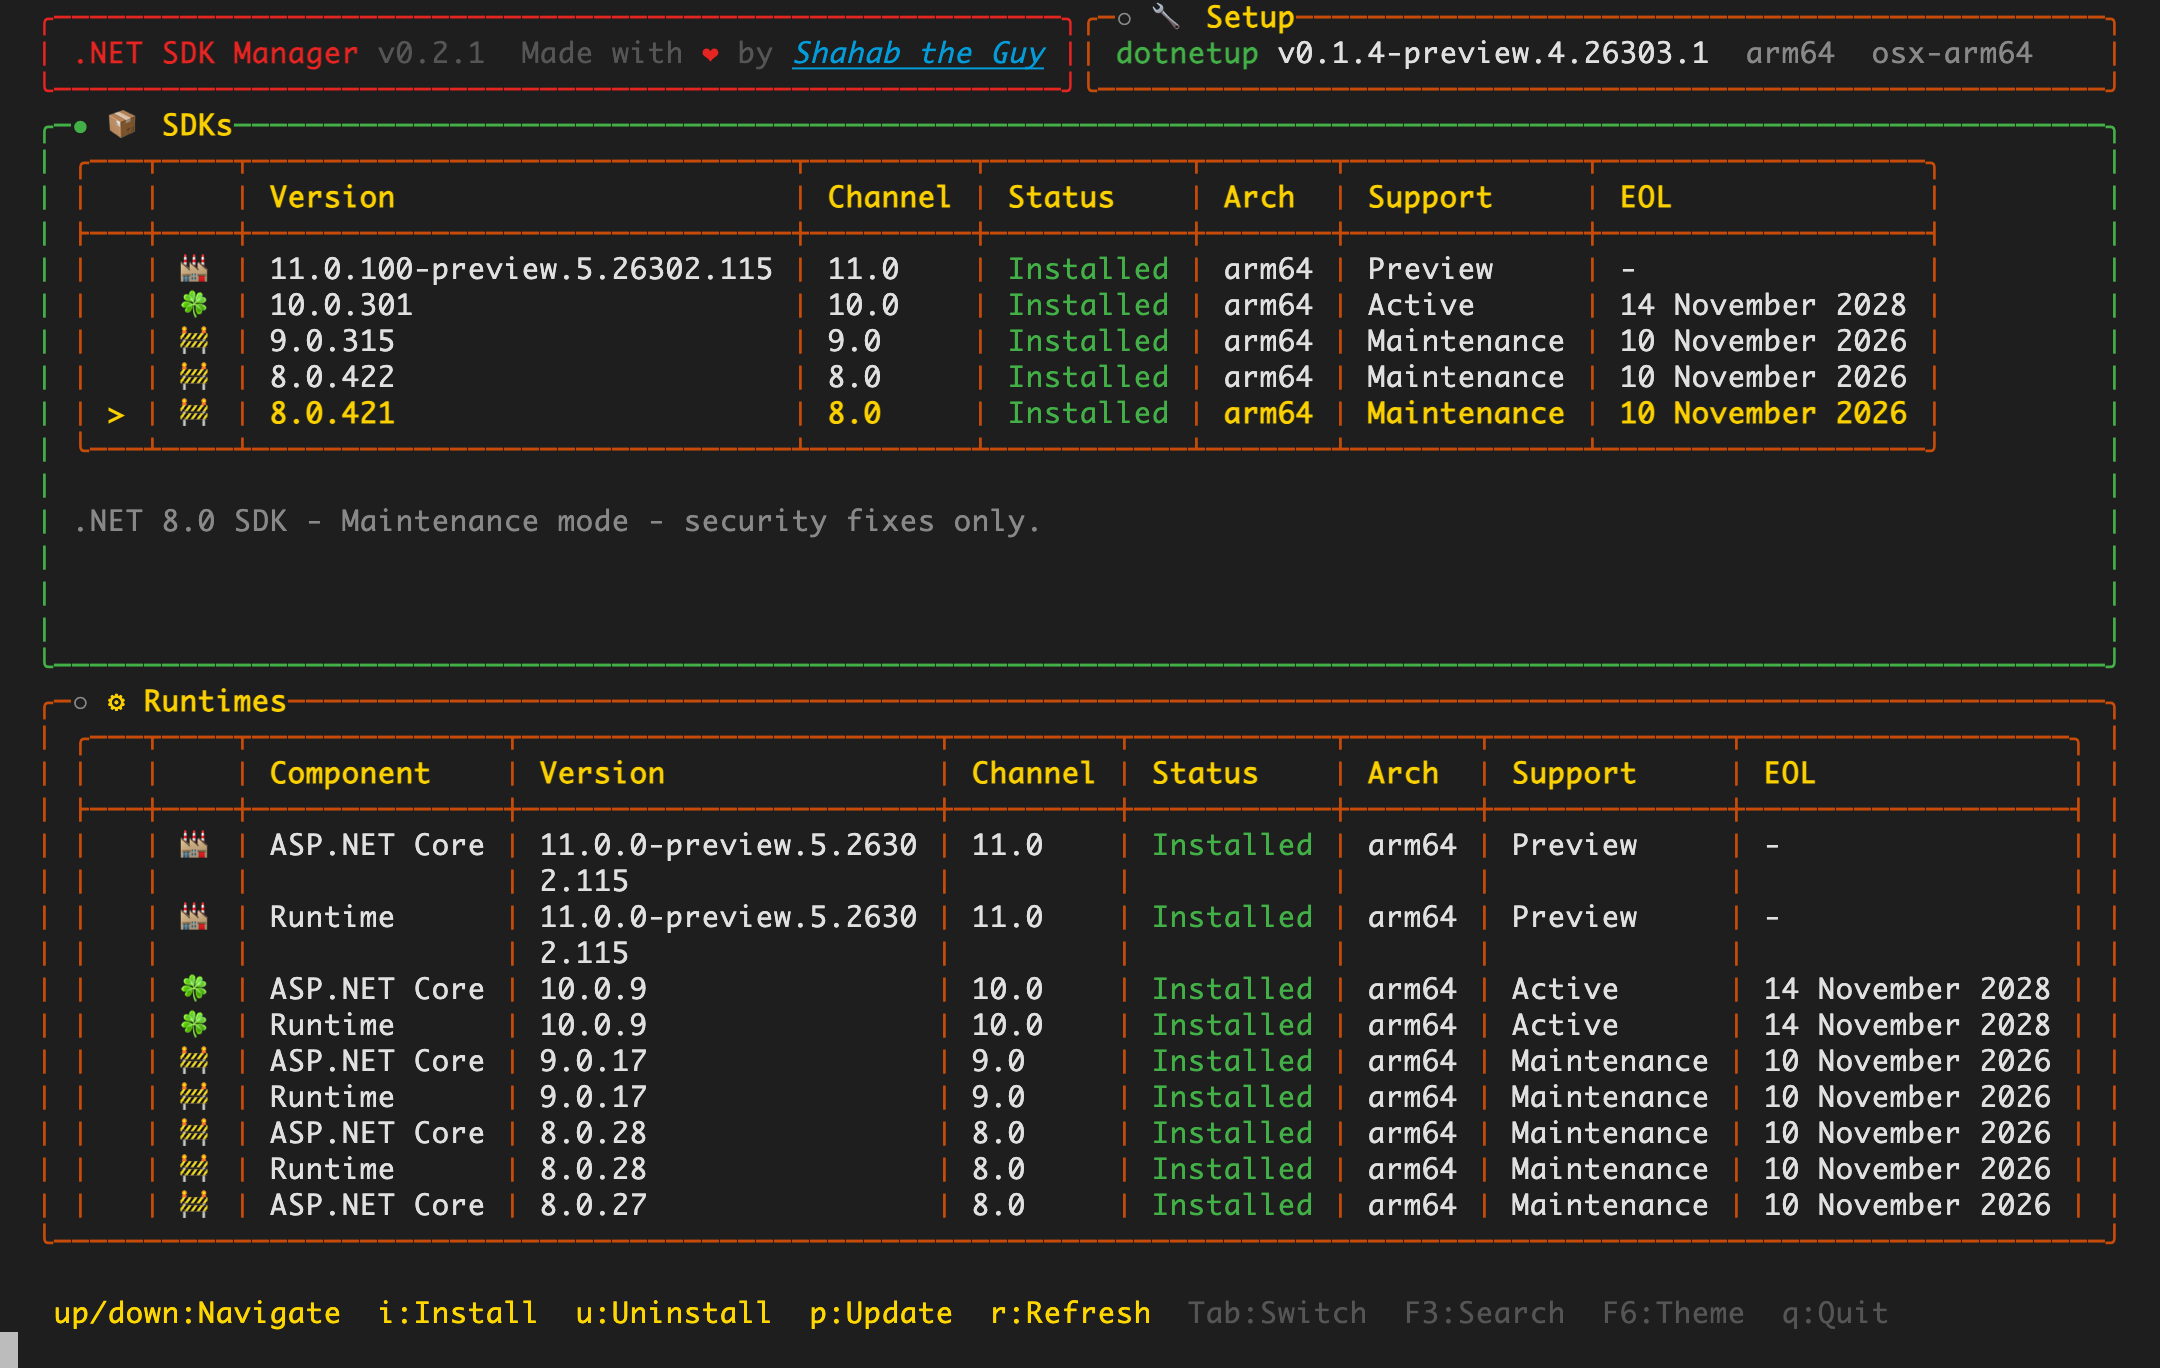Click the icon on ASP.NET Core 11.0.0-preview row
The height and width of the screenshot is (1368, 2160).
tap(194, 844)
